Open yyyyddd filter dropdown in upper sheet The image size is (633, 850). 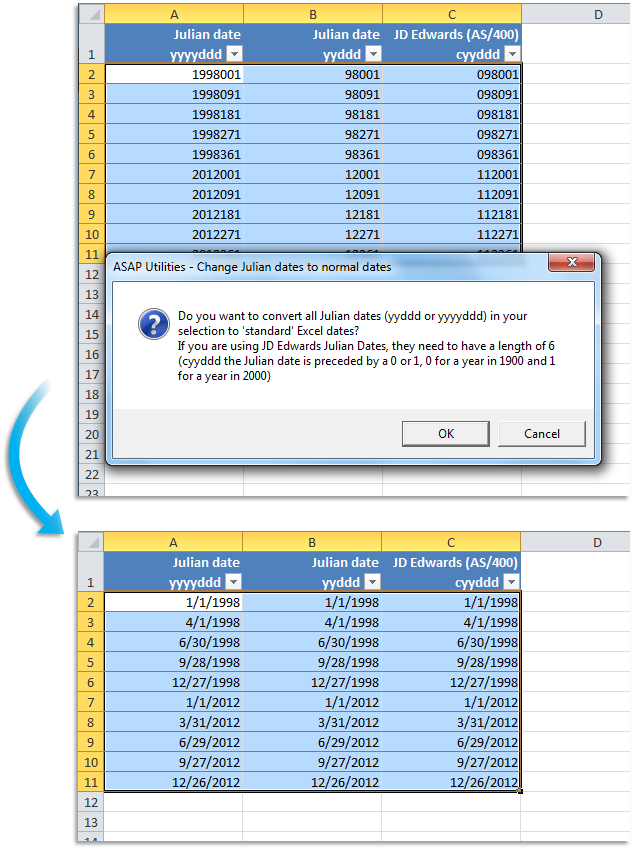pos(234,54)
